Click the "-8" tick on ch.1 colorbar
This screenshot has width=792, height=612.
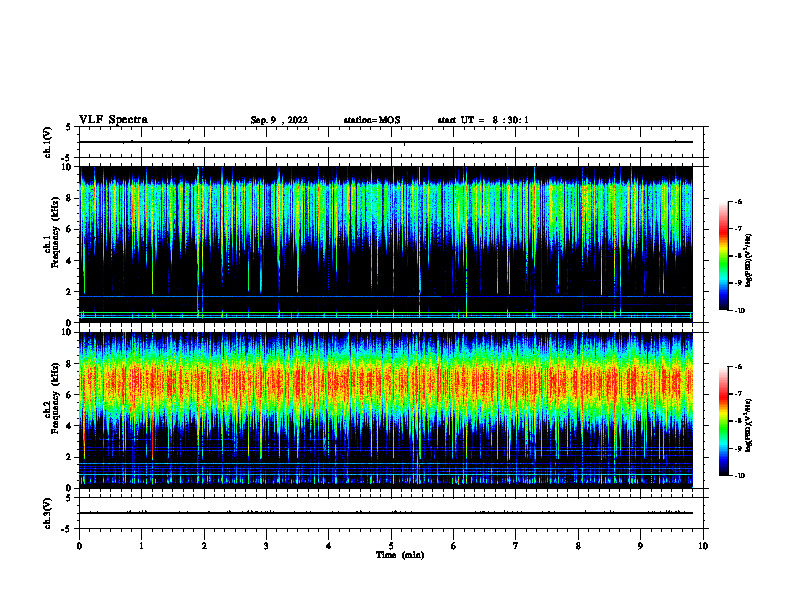point(739,256)
